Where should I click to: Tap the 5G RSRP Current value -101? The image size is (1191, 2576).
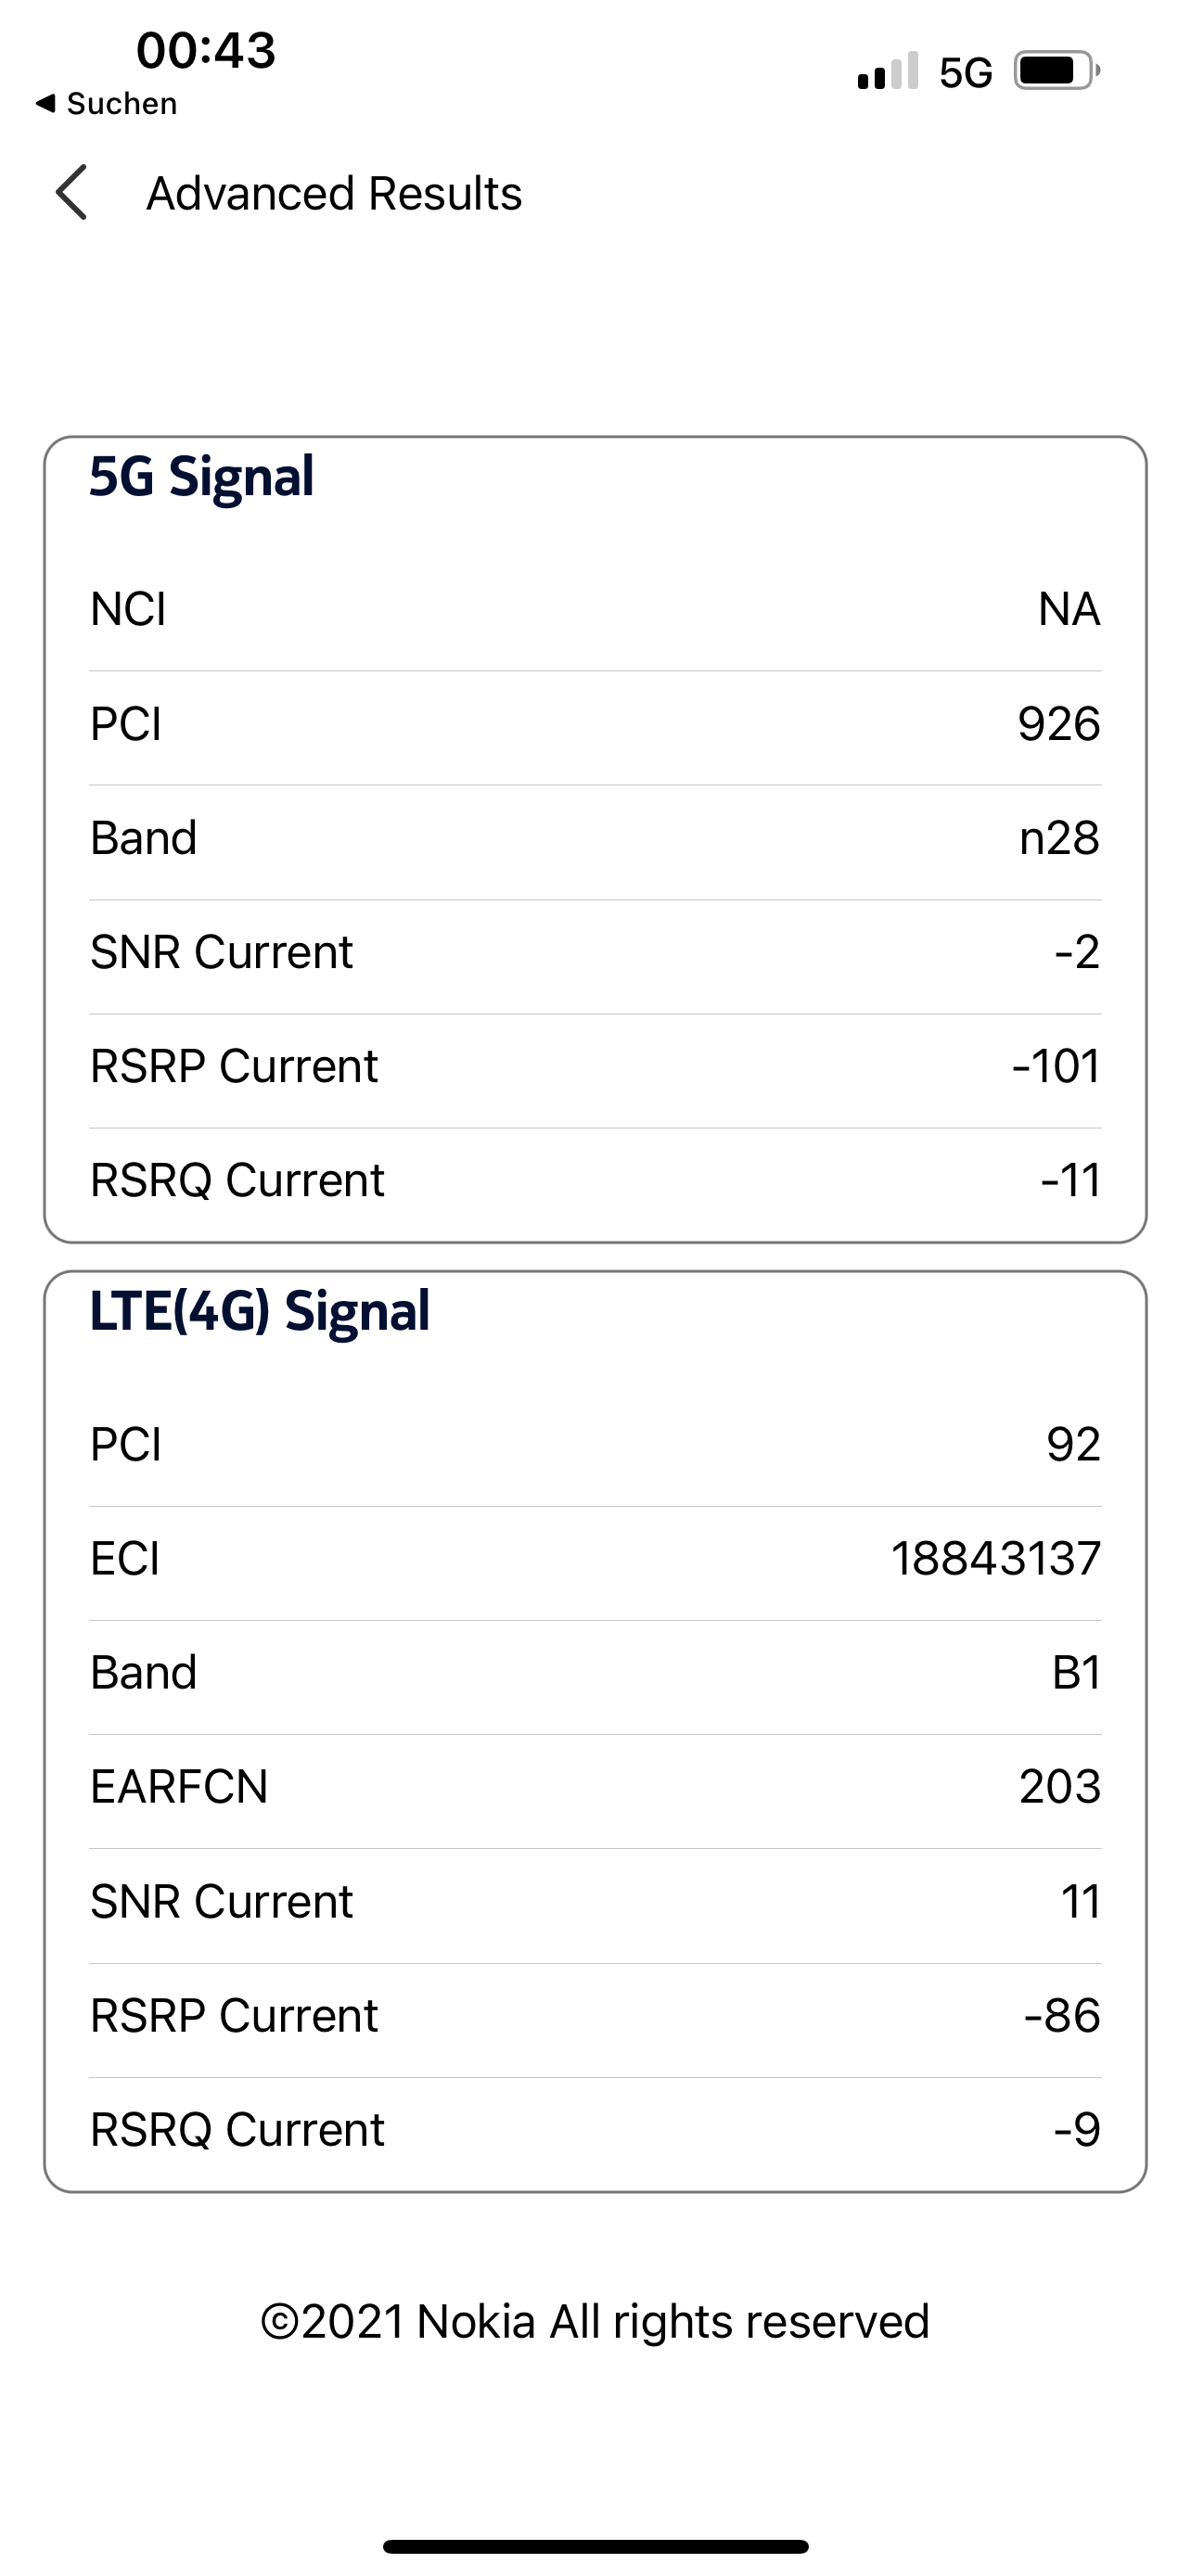click(x=1056, y=1066)
